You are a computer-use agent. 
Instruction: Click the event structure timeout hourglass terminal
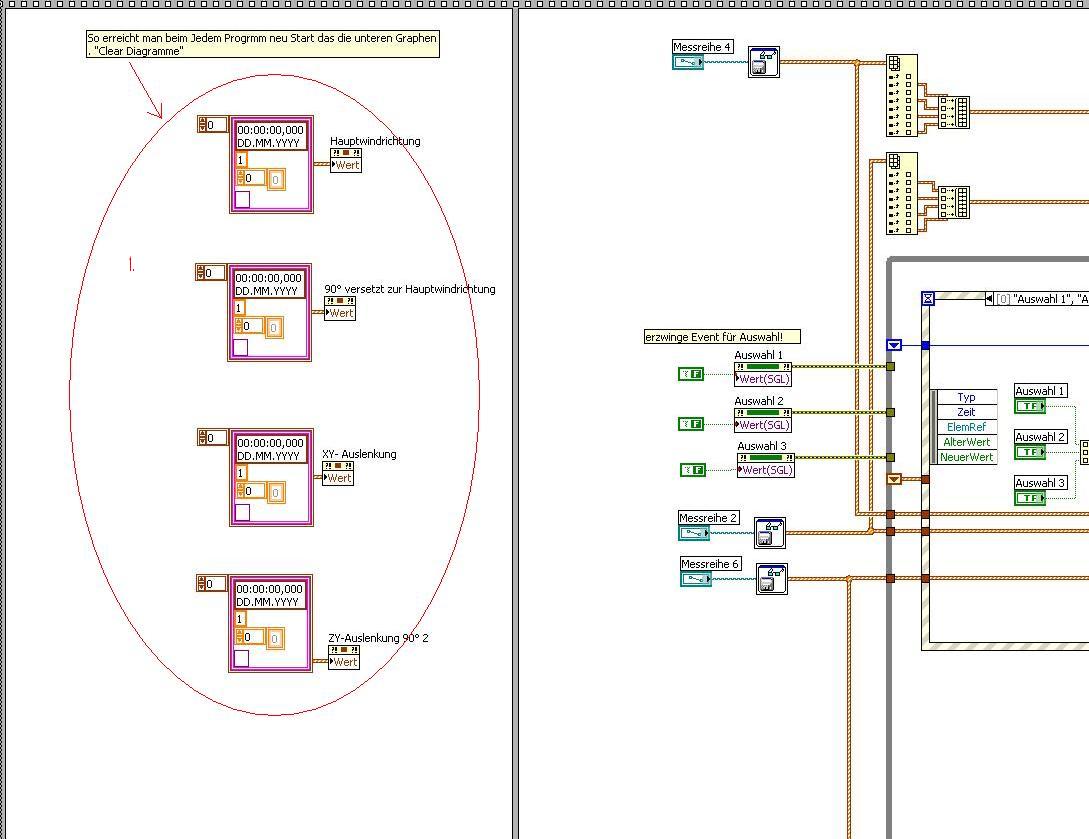coord(928,299)
